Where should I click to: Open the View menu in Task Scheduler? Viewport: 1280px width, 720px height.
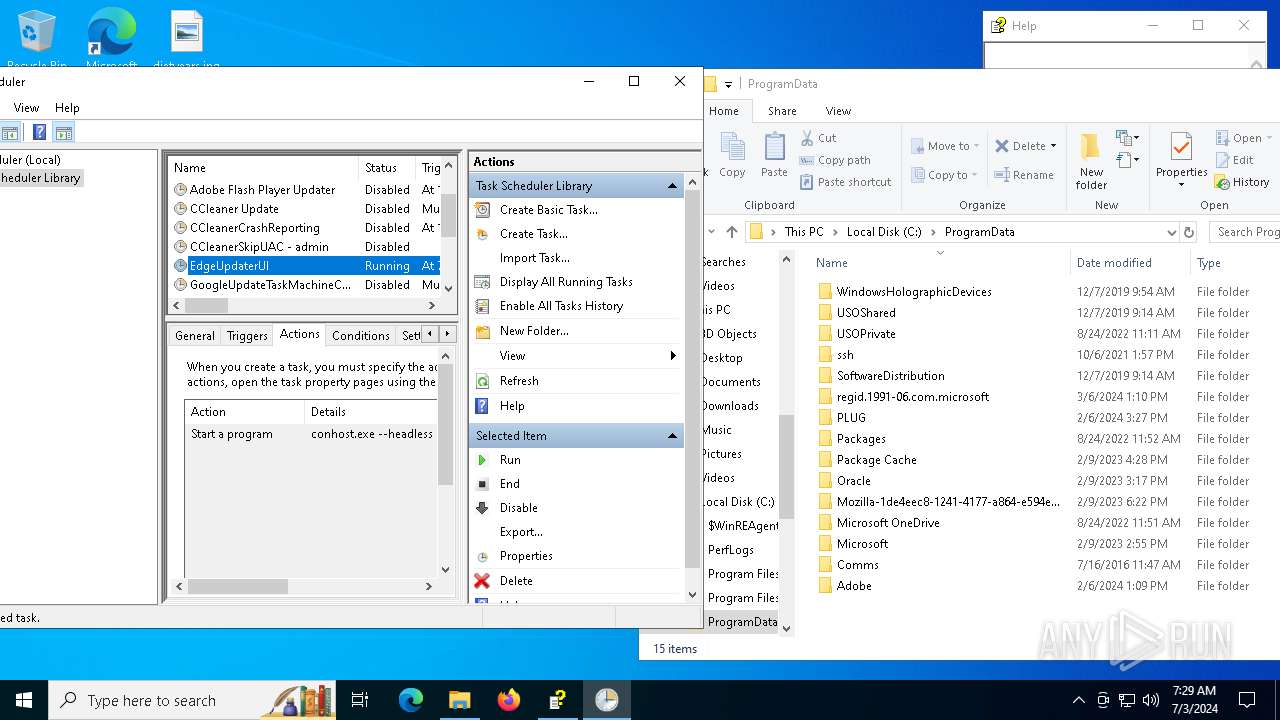(26, 108)
